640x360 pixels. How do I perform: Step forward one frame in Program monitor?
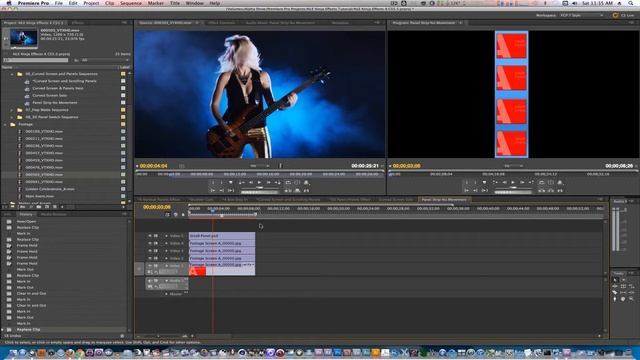point(522,182)
